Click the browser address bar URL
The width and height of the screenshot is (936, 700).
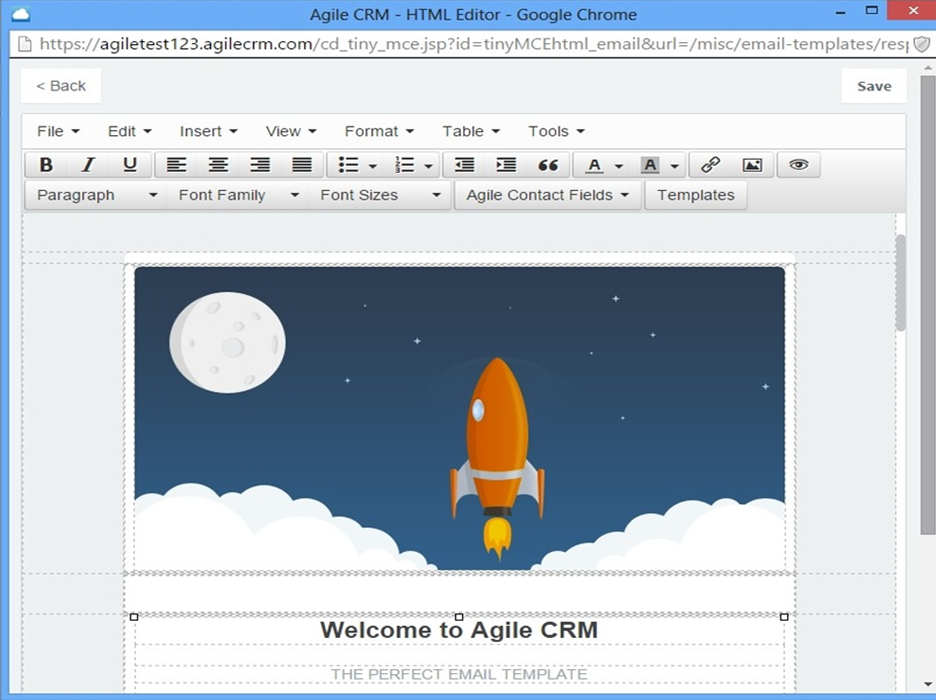pos(473,44)
